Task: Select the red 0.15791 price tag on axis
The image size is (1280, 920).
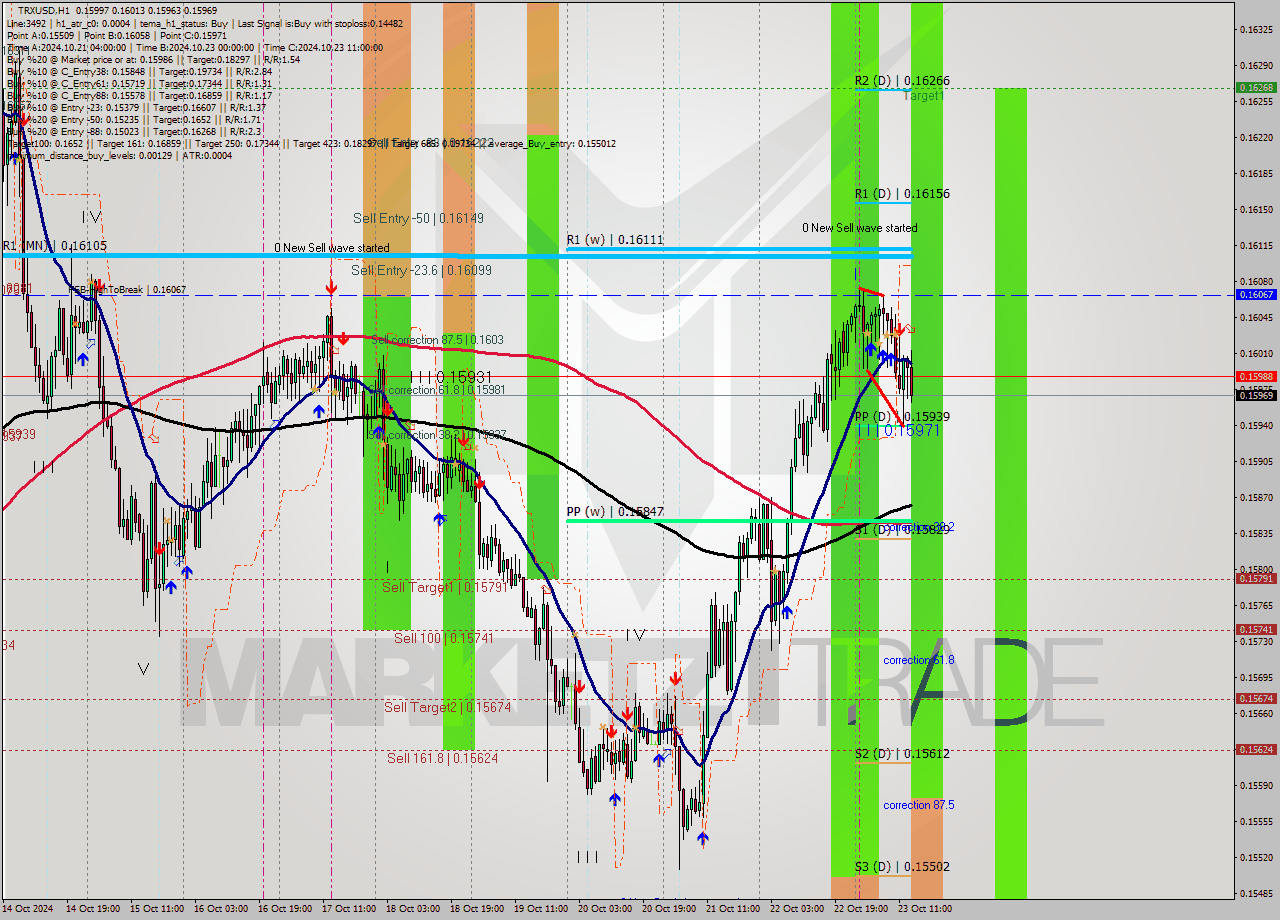Action: coord(1256,579)
